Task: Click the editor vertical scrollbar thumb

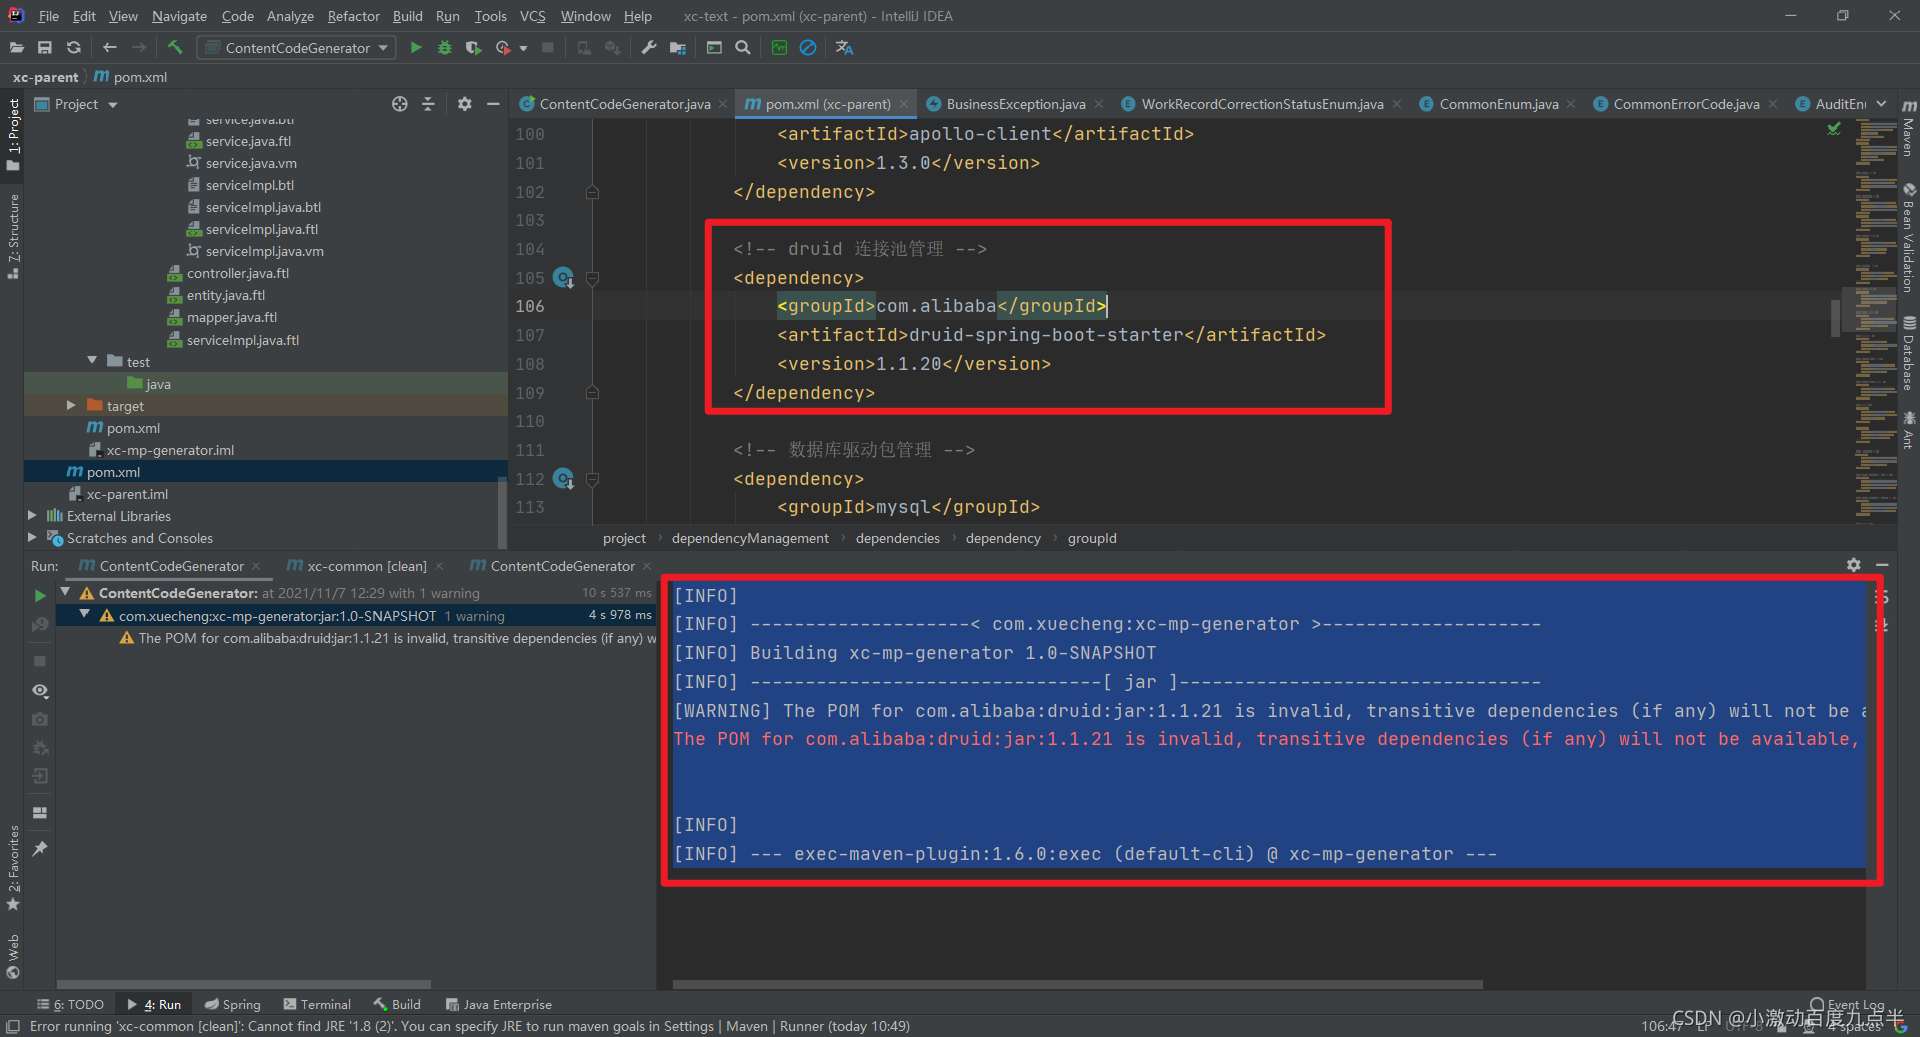Action: click(1835, 318)
